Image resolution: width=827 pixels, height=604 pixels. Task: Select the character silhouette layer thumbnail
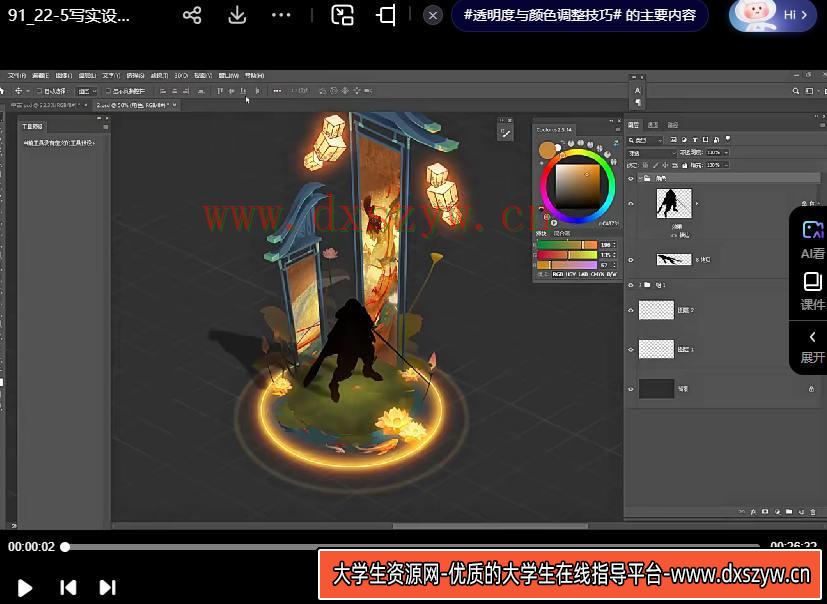674,203
